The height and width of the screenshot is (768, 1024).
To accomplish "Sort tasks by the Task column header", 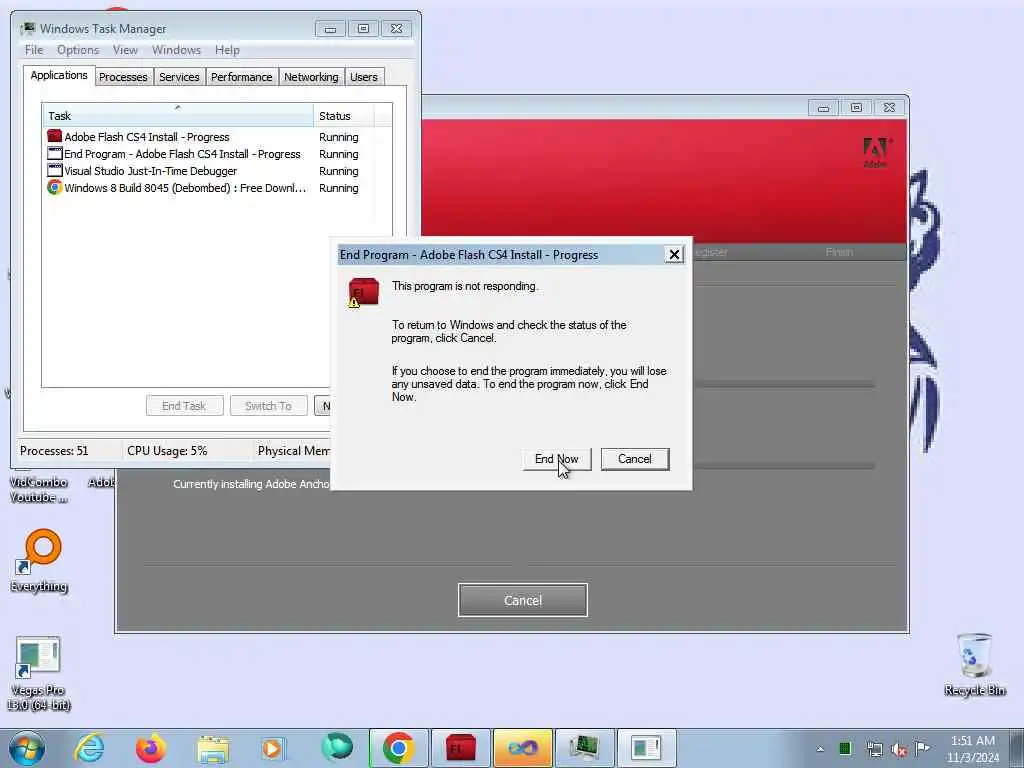I will coord(178,116).
